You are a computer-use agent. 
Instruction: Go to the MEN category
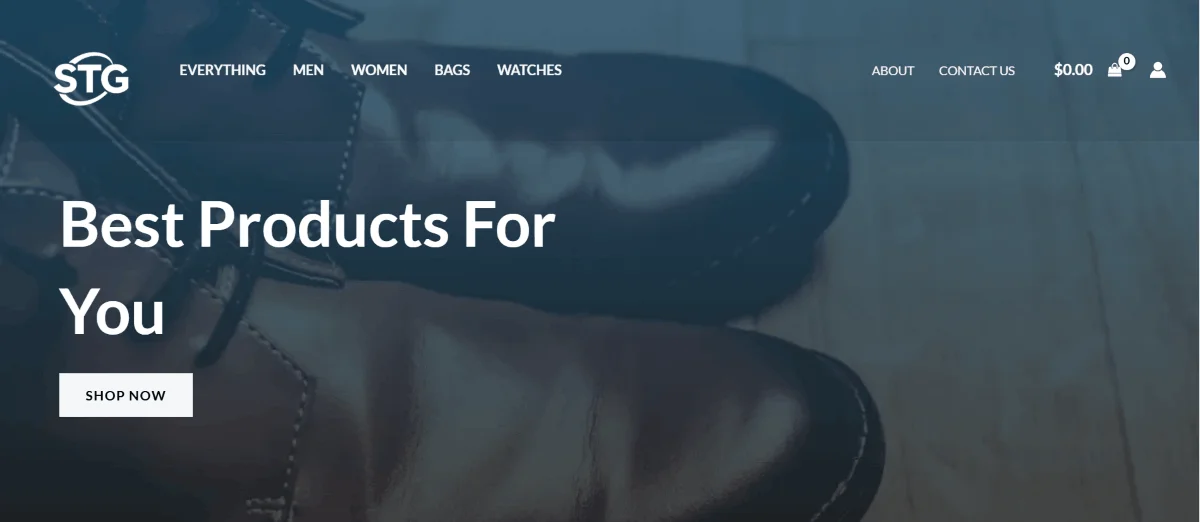(308, 70)
